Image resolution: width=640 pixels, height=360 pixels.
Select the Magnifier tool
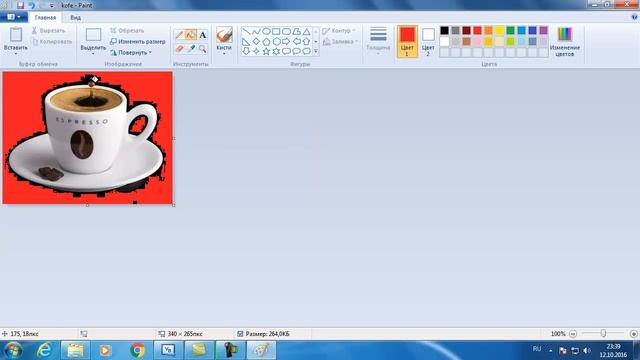pyautogui.click(x=202, y=49)
